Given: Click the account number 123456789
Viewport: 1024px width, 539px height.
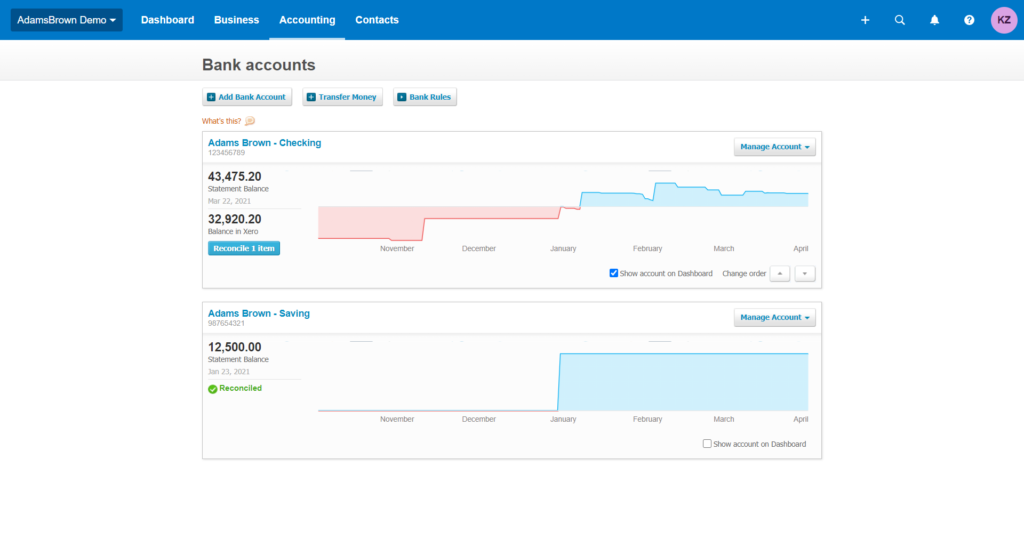Looking at the screenshot, I should coord(227,153).
